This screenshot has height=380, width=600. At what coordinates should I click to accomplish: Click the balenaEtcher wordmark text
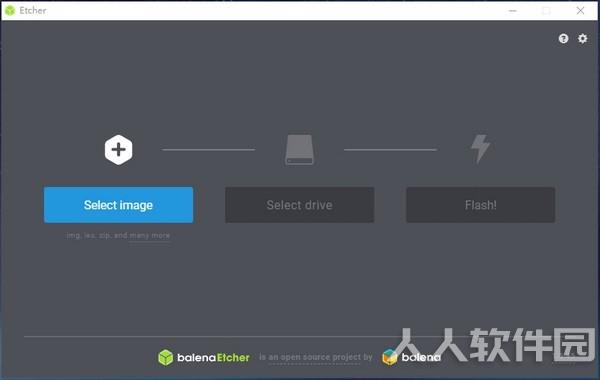pos(213,357)
